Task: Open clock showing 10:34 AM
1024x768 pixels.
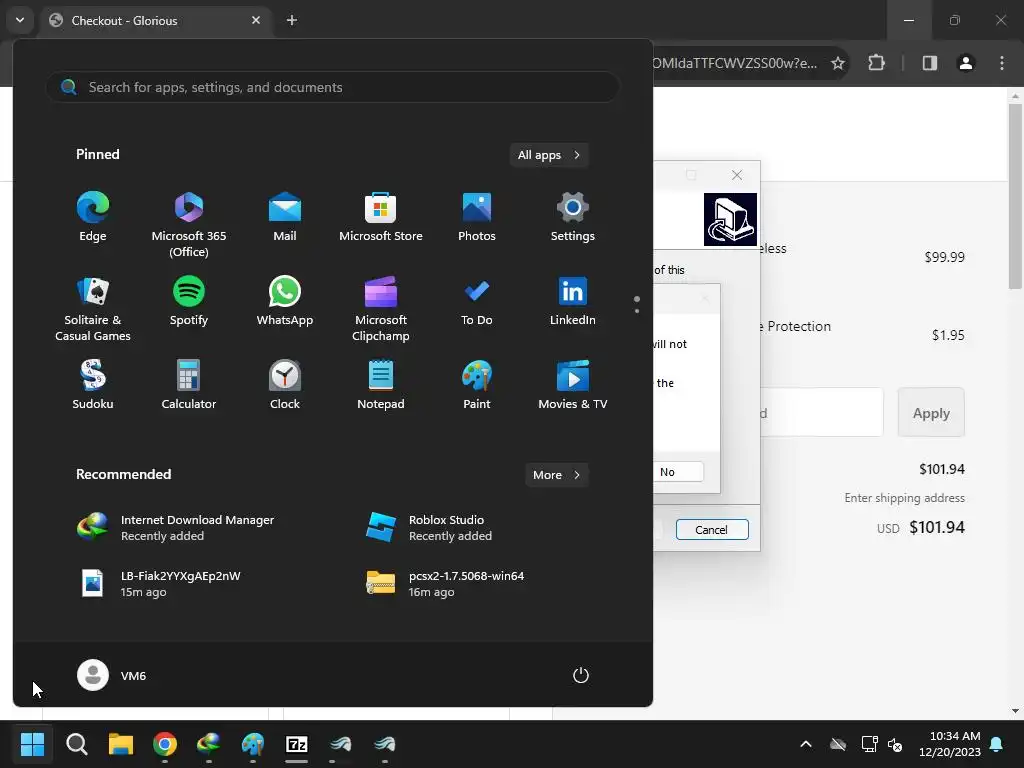Action: (x=950, y=744)
